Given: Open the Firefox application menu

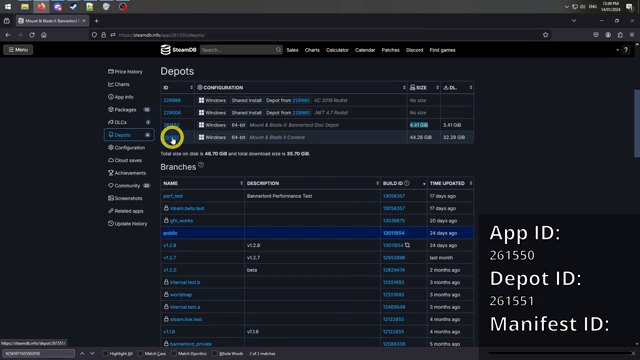Looking at the screenshot, I should tap(632, 35).
